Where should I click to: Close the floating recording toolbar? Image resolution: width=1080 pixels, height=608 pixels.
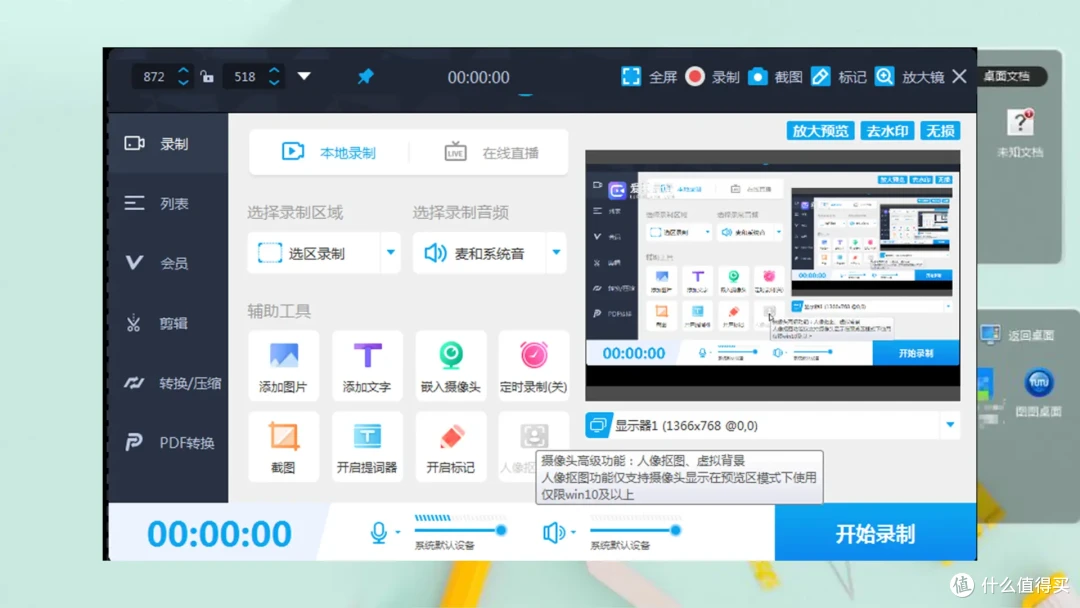[959, 76]
